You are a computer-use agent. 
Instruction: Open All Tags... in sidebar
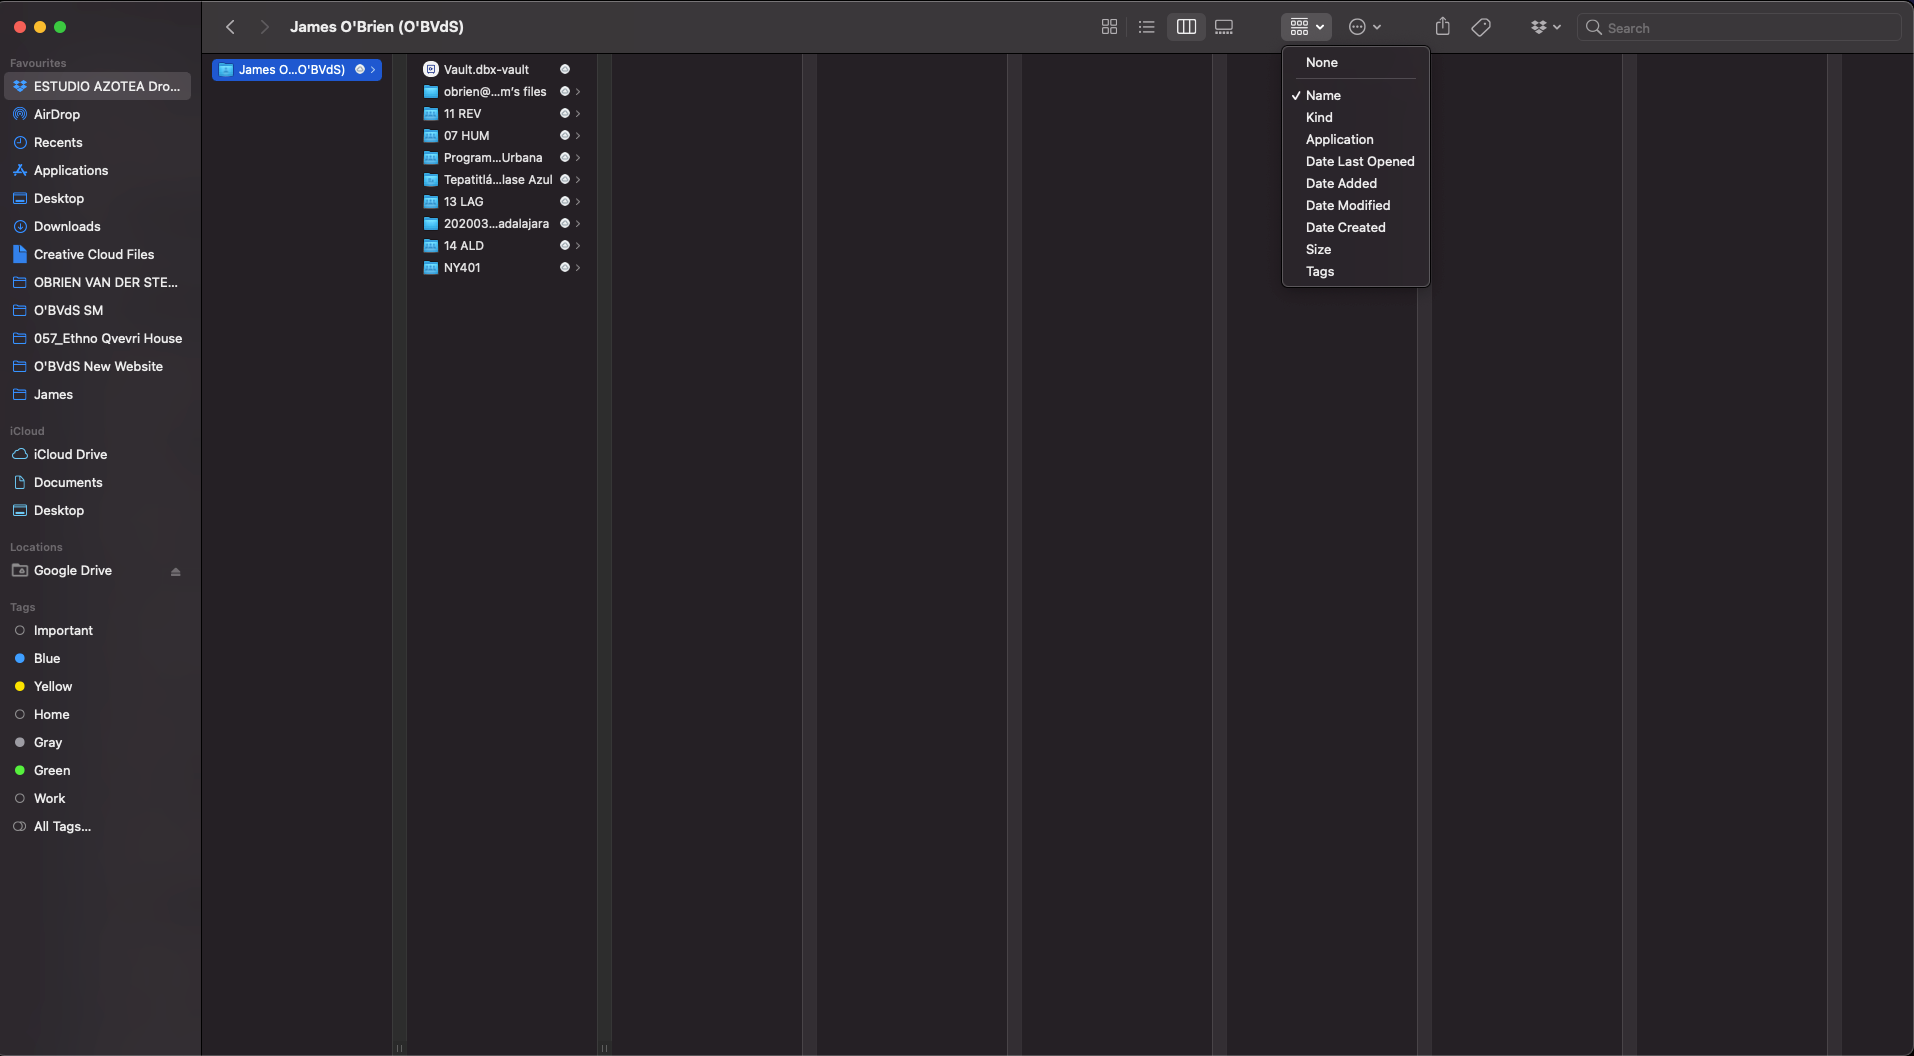click(x=62, y=827)
